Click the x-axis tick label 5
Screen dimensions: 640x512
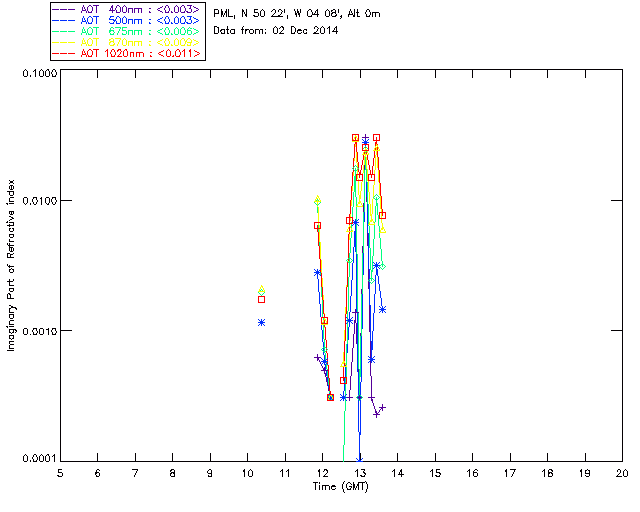(x=60, y=473)
